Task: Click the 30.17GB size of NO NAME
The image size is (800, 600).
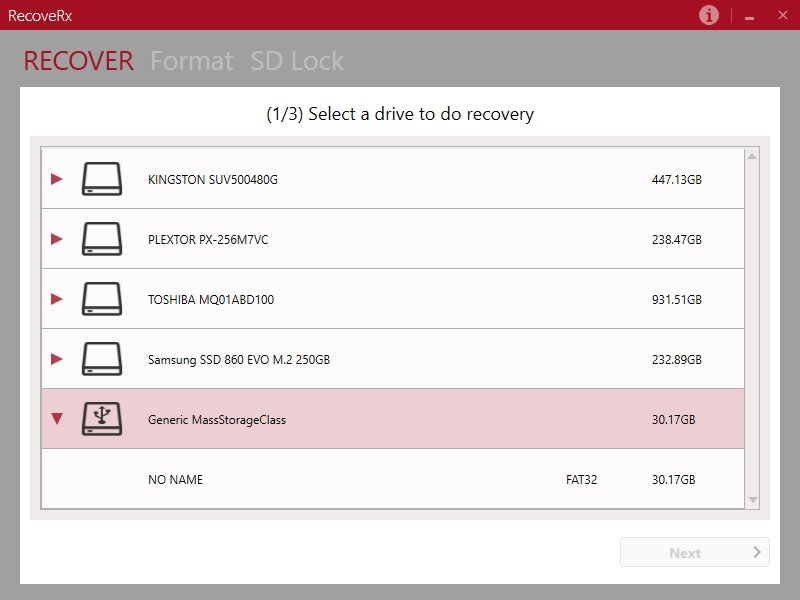Action: tap(673, 480)
